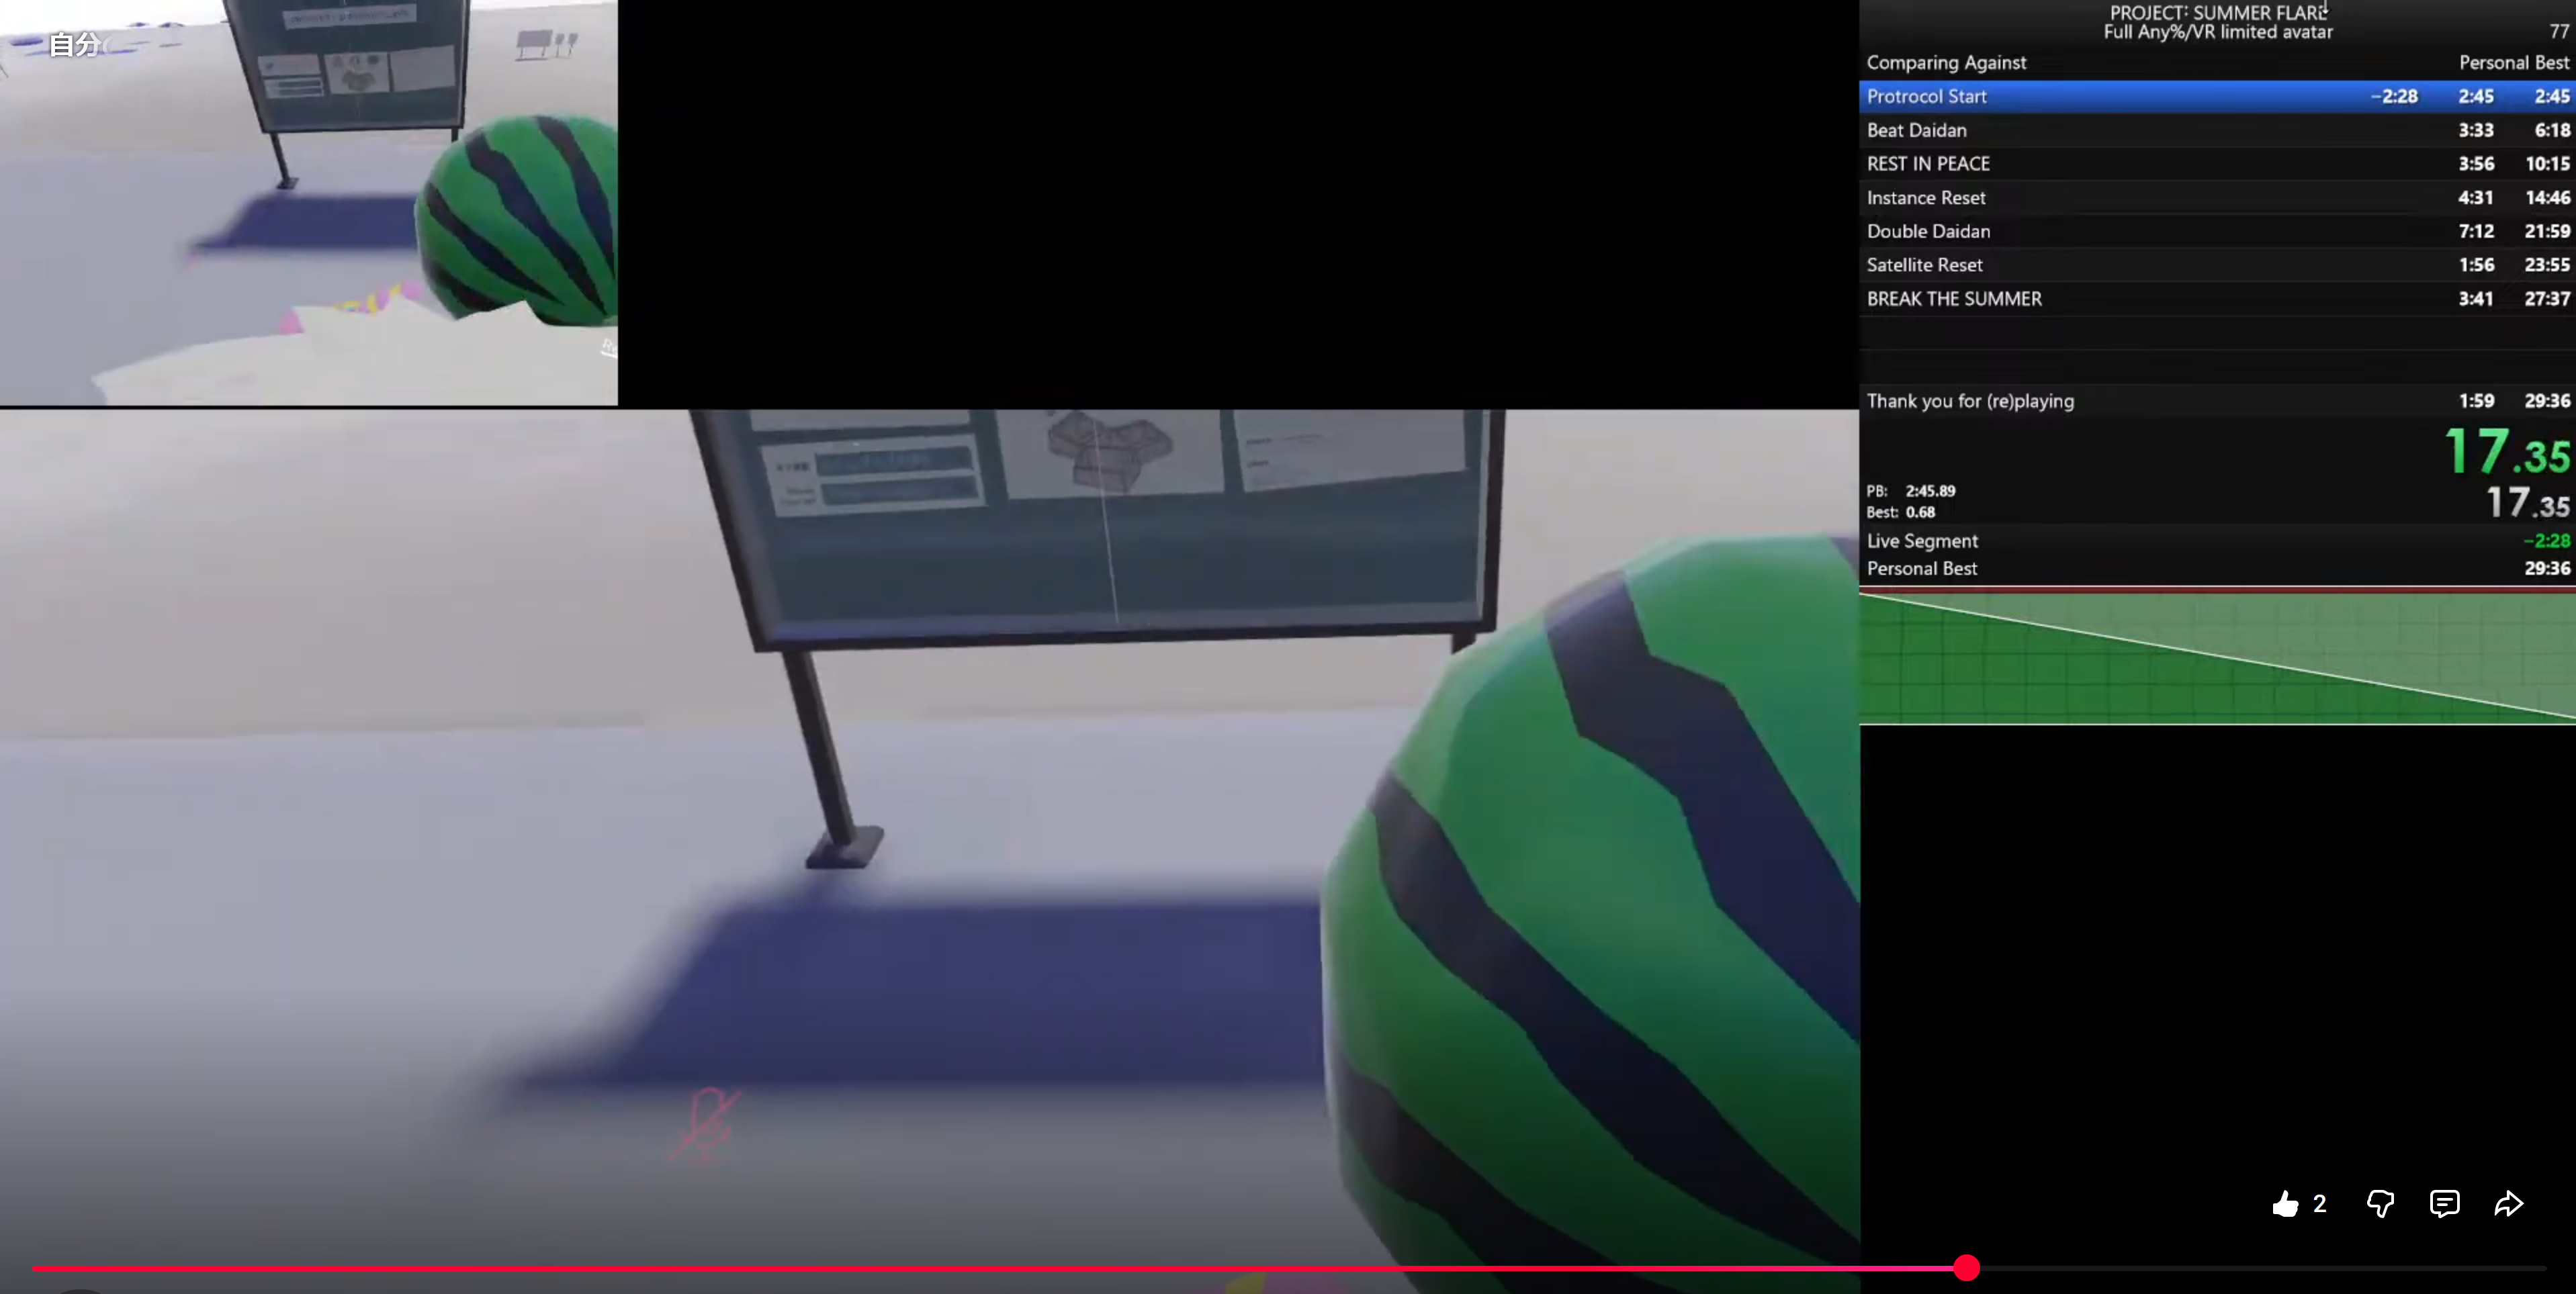This screenshot has width=2576, height=1294.
Task: Select the BREAK THE SUMMER split row
Action: (x=2216, y=299)
